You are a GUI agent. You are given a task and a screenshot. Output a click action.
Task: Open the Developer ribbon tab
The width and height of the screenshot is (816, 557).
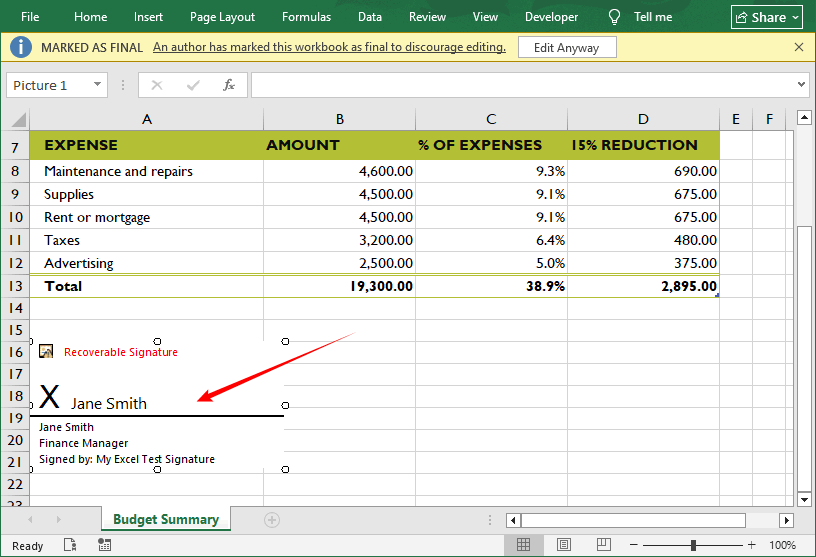click(551, 17)
